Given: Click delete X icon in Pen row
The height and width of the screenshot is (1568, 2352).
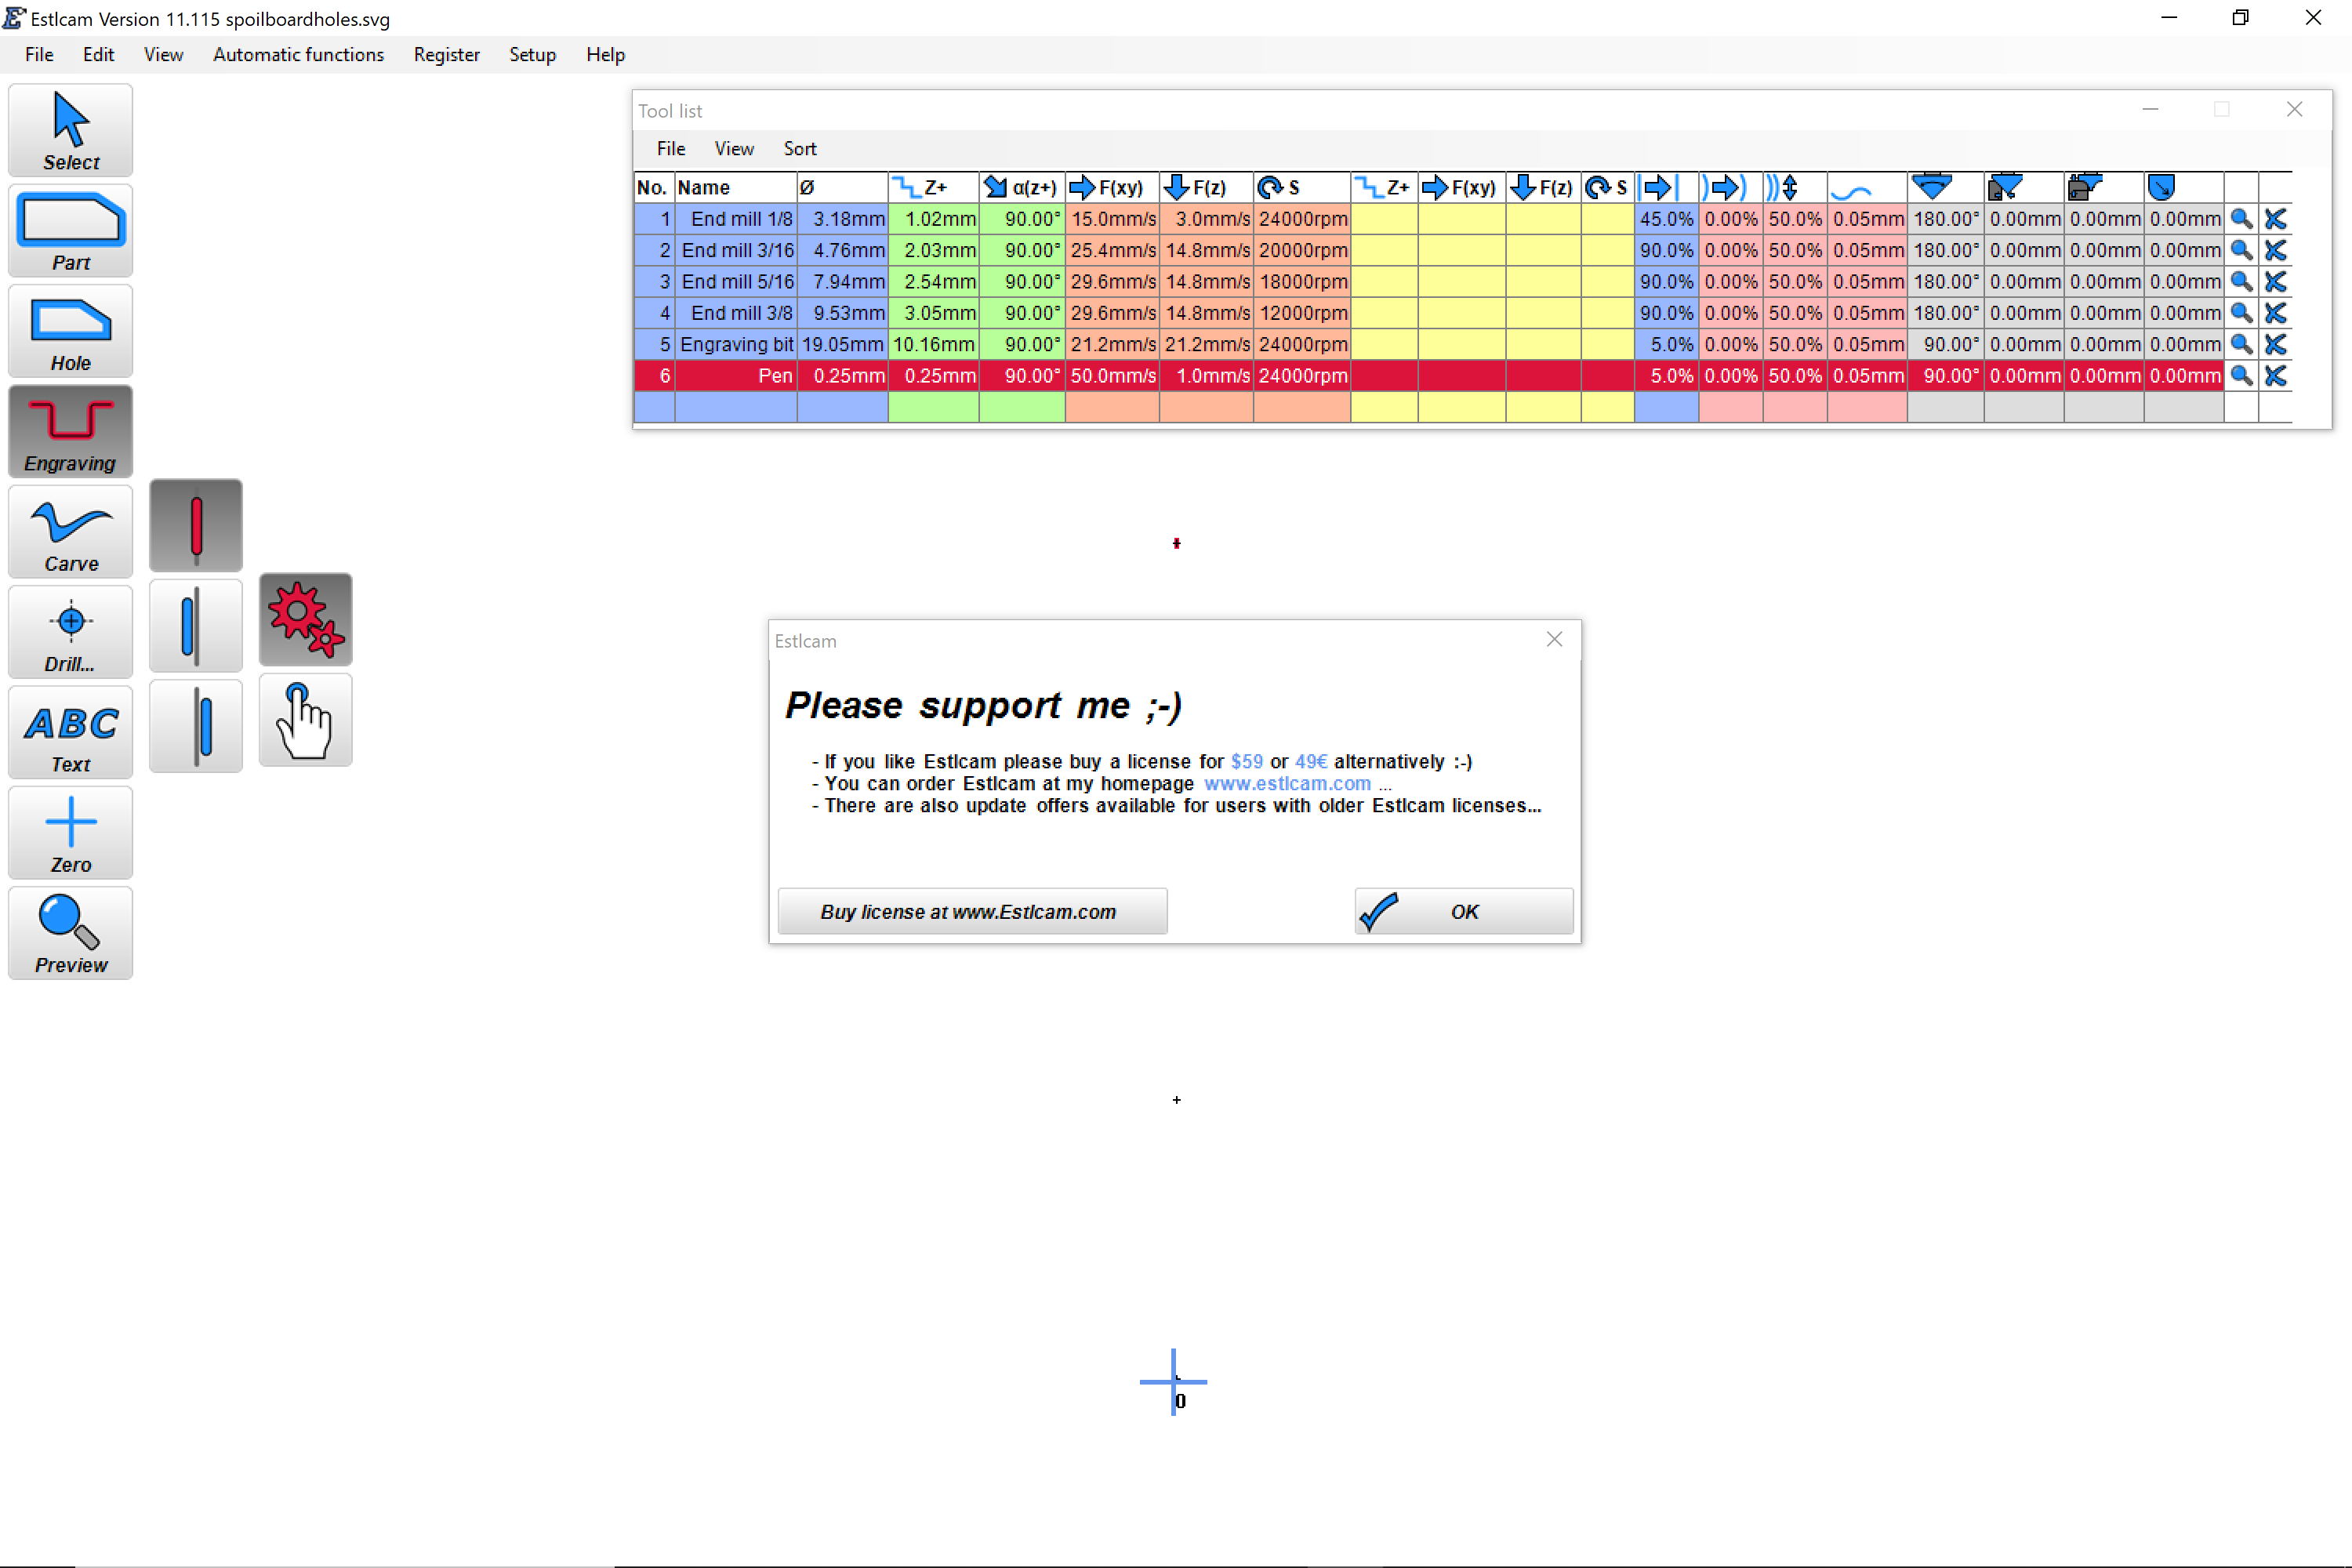Looking at the screenshot, I should pyautogui.click(x=2275, y=376).
